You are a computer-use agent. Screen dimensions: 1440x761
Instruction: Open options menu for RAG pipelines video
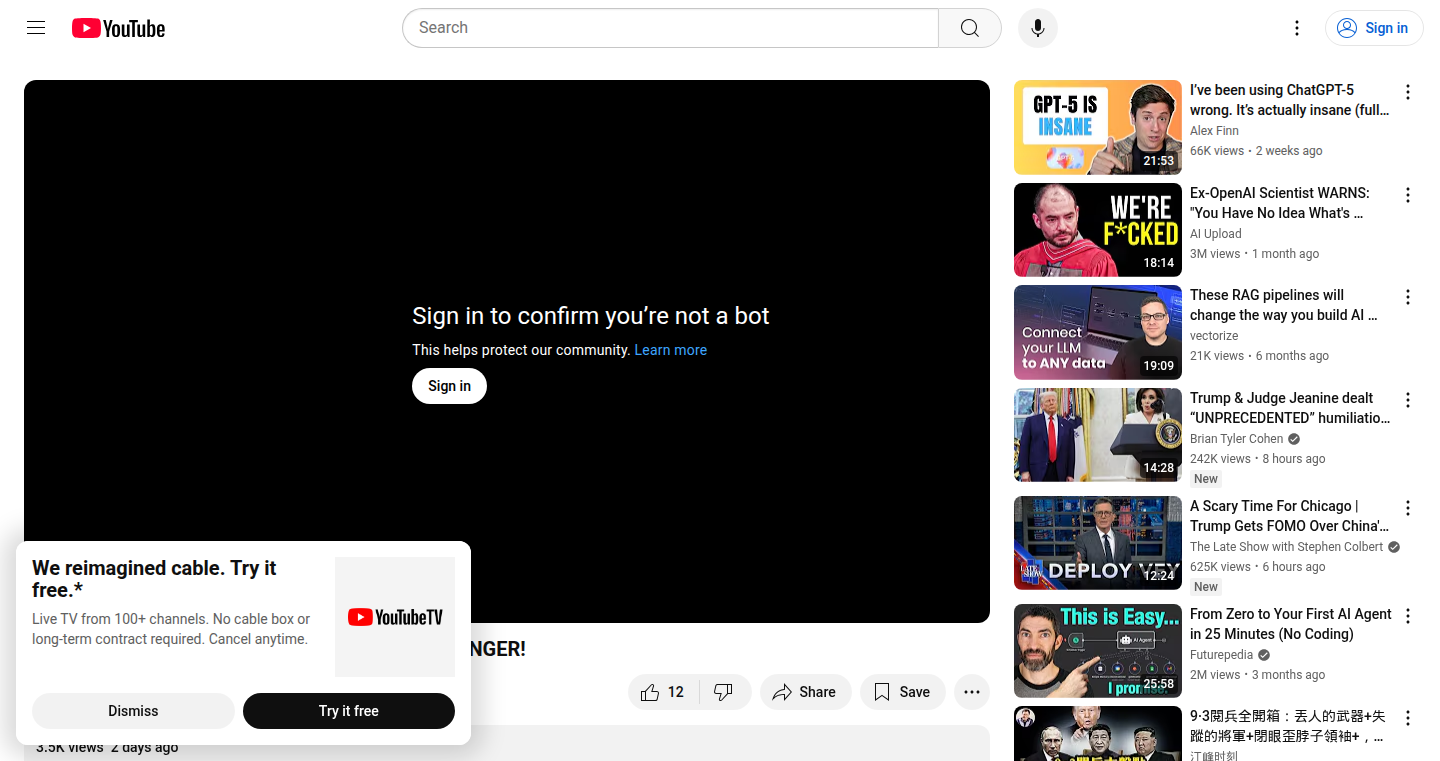coord(1408,297)
